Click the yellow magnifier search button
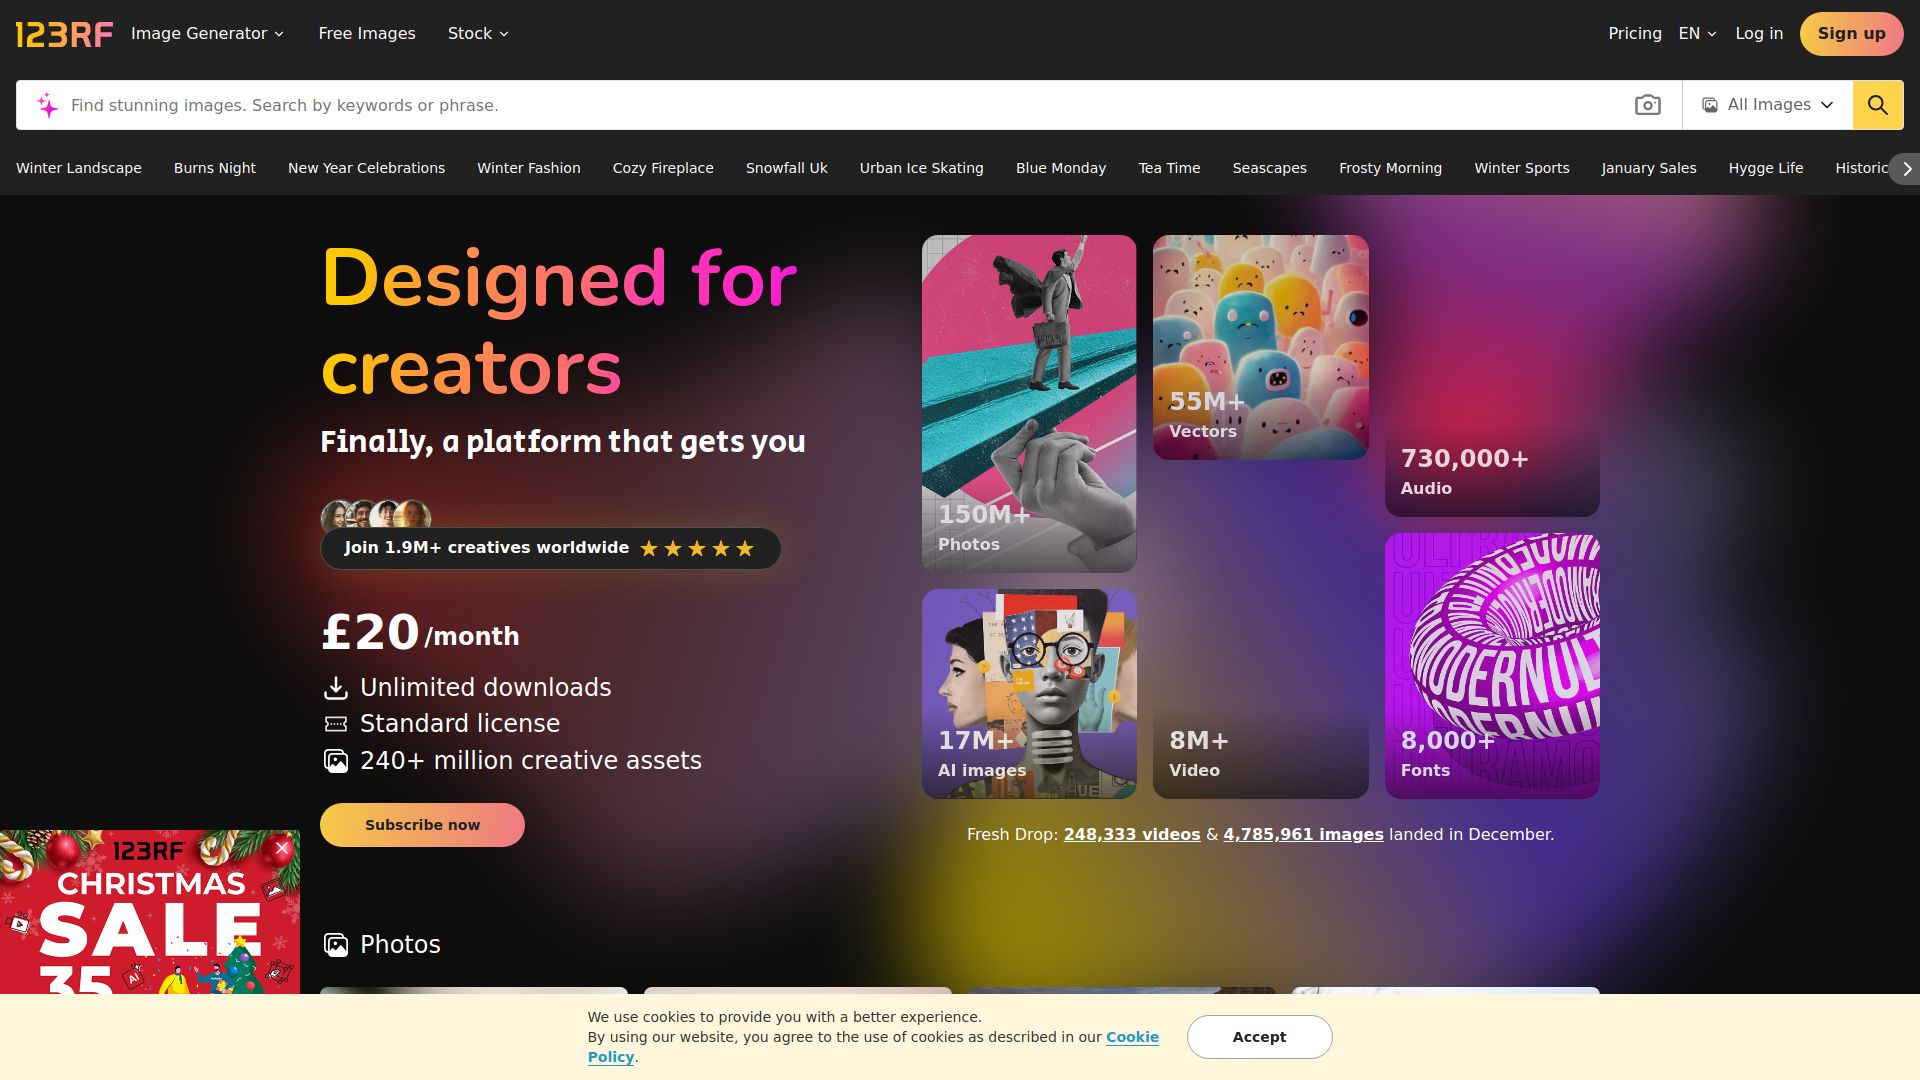Image resolution: width=1920 pixels, height=1080 pixels. [1877, 105]
